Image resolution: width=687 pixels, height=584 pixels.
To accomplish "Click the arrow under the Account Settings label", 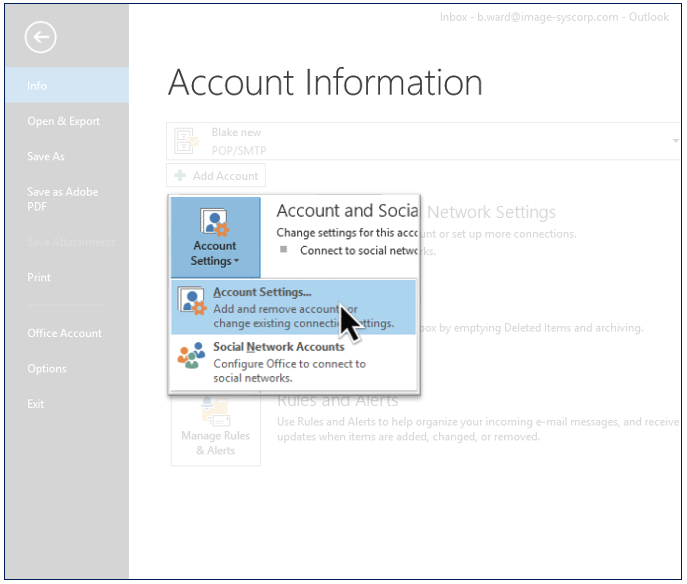I will point(237,262).
